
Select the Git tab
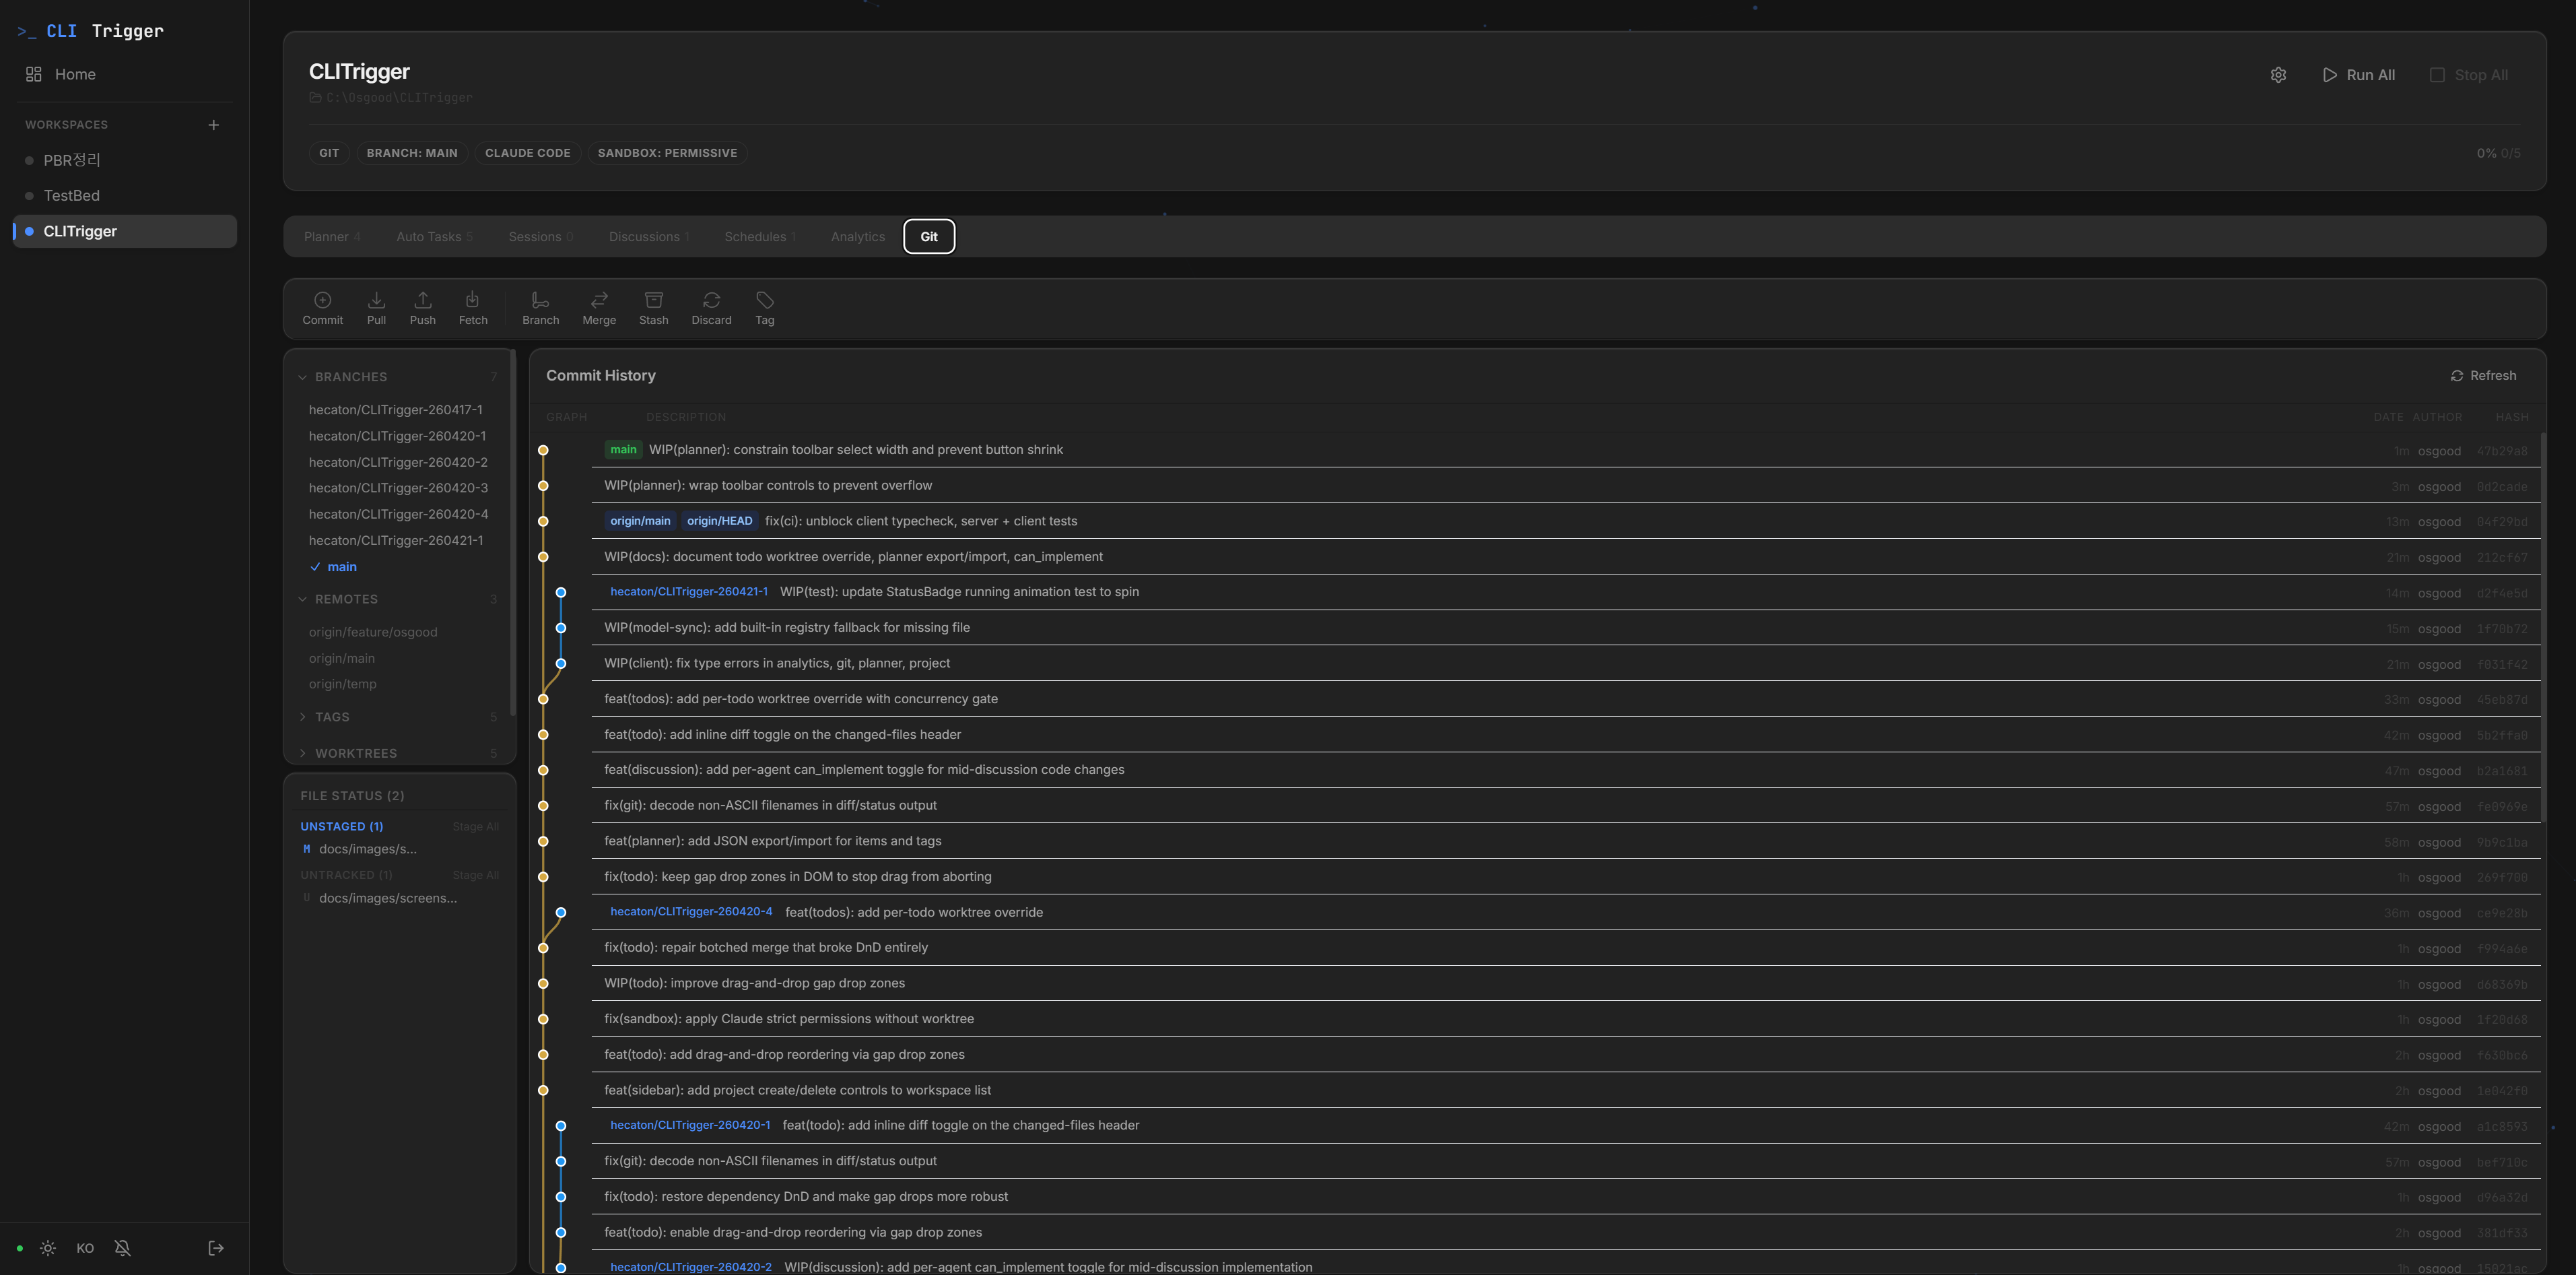[928, 237]
